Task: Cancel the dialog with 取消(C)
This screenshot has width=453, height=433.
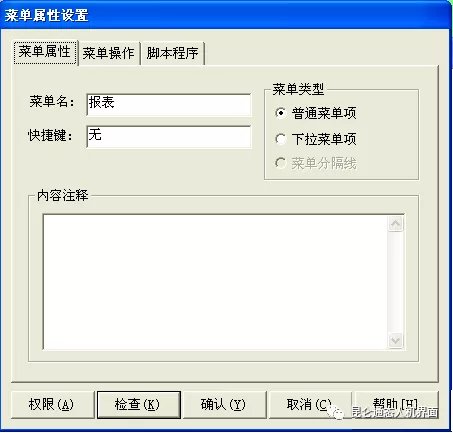Action: click(310, 405)
